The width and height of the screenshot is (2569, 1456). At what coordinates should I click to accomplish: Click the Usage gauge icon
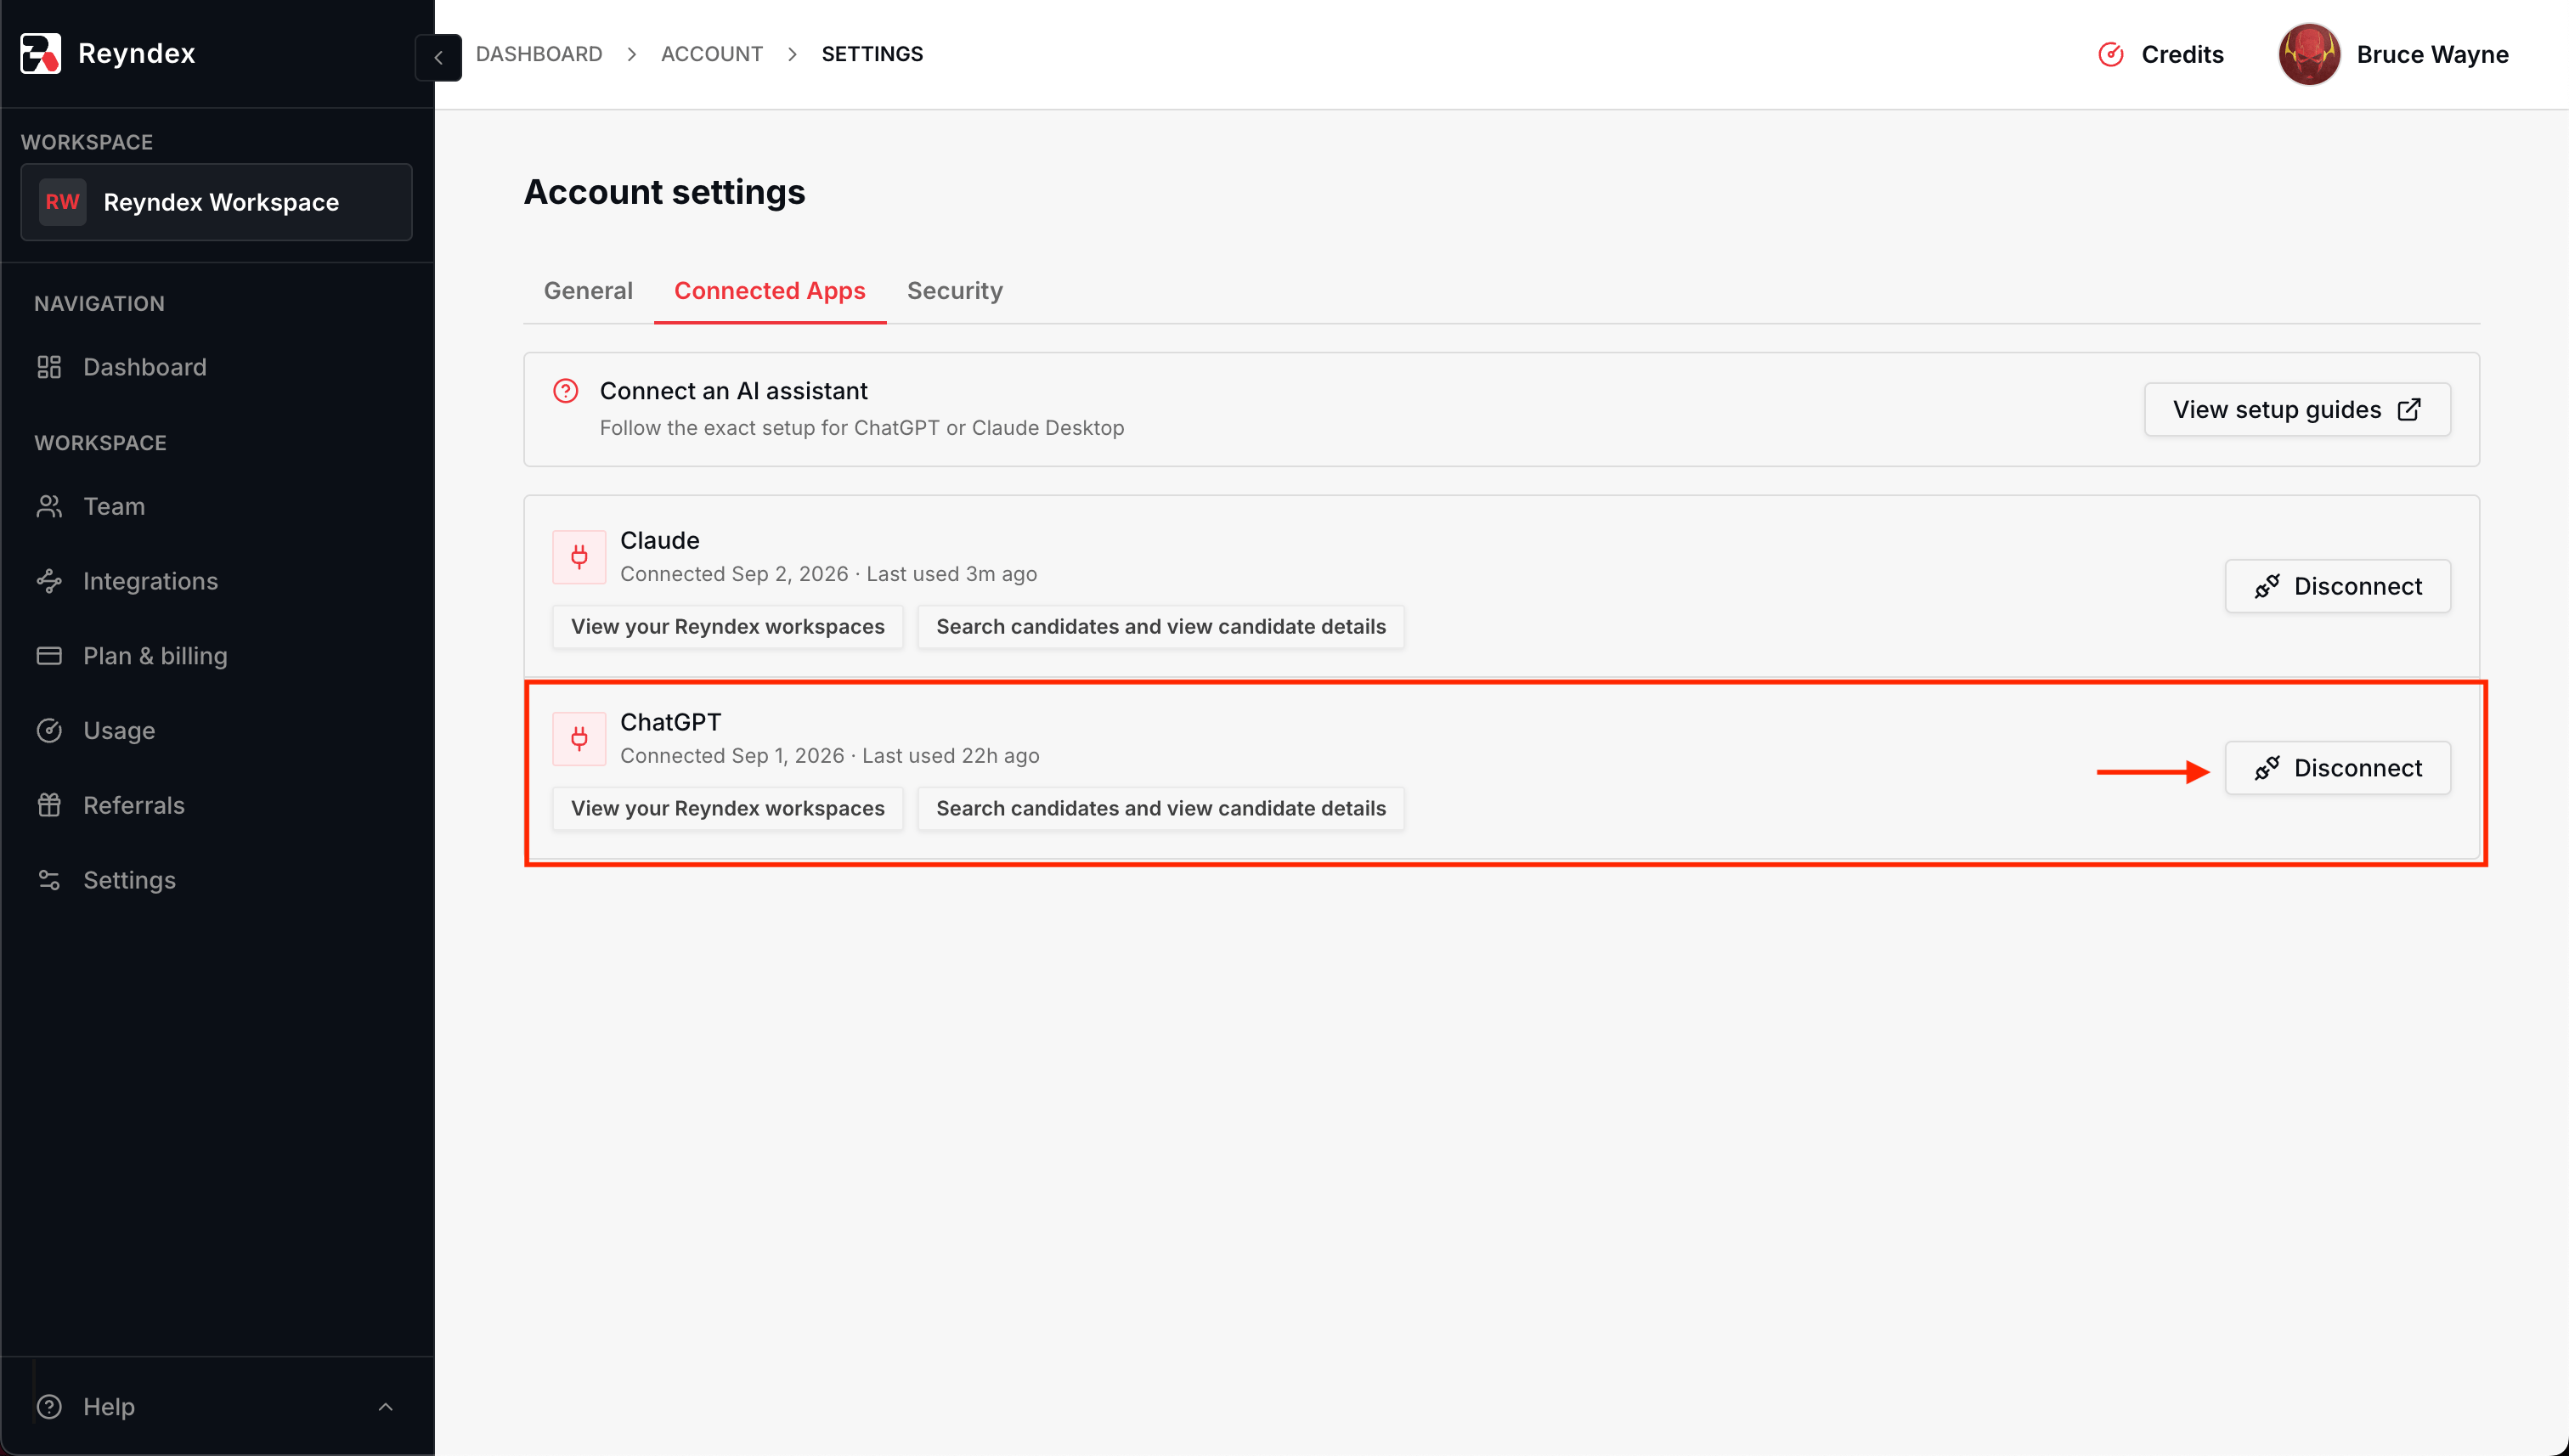[49, 731]
